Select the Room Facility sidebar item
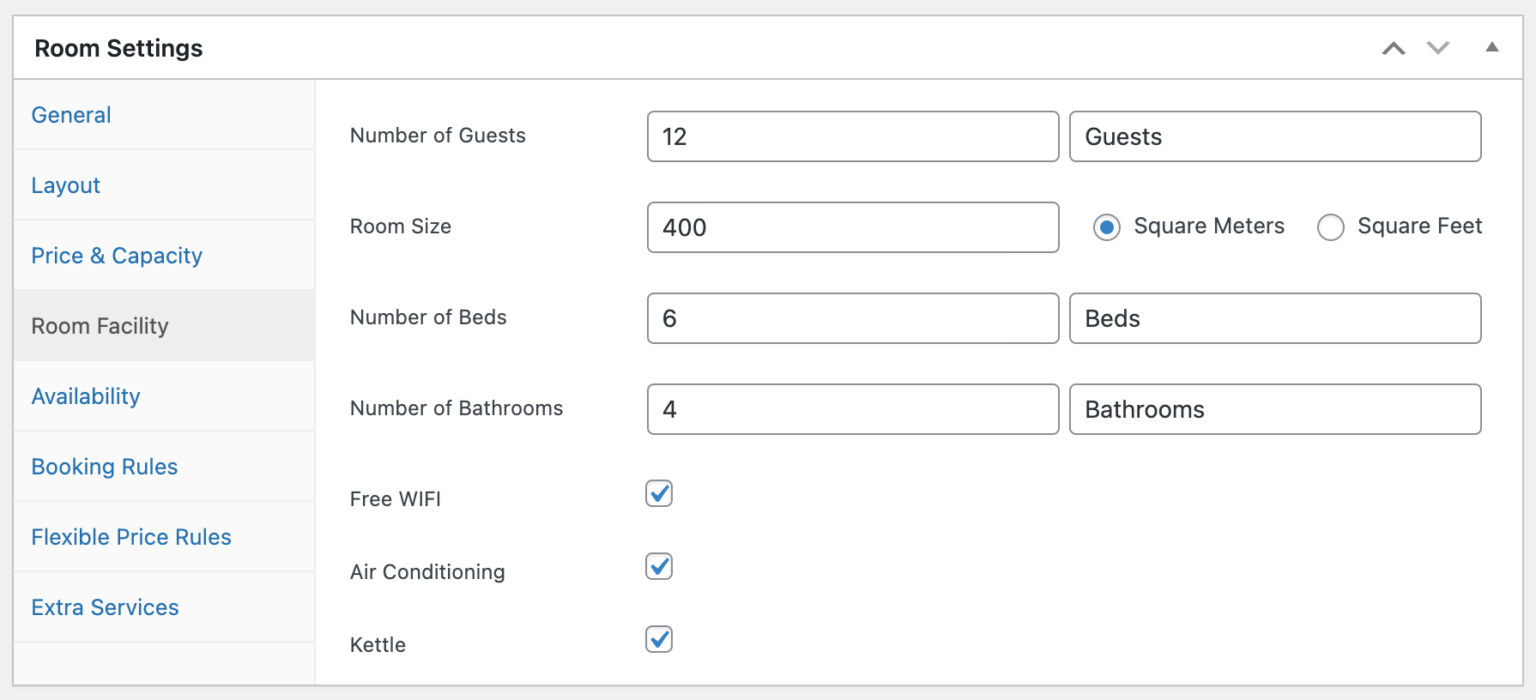 tap(100, 326)
